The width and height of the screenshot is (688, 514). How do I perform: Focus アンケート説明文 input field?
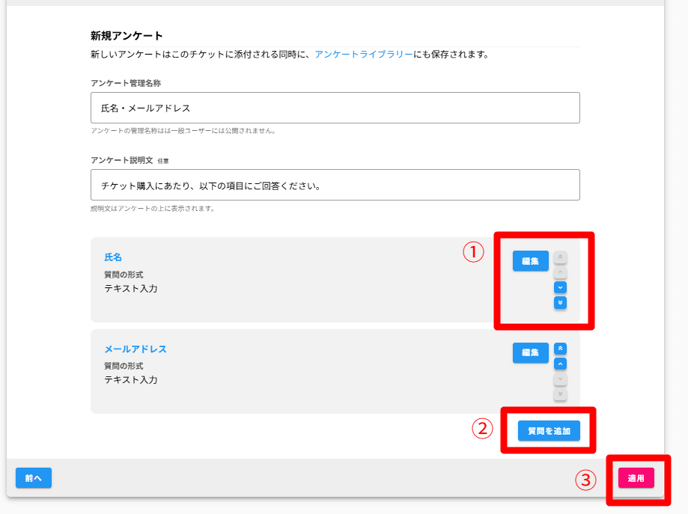click(x=335, y=185)
